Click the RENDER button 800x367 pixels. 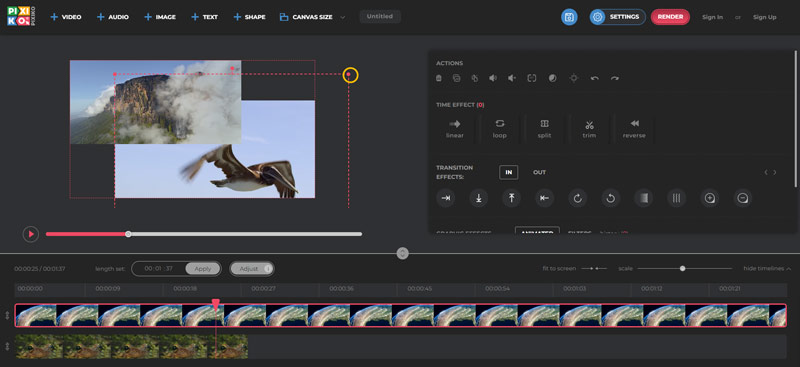(670, 17)
